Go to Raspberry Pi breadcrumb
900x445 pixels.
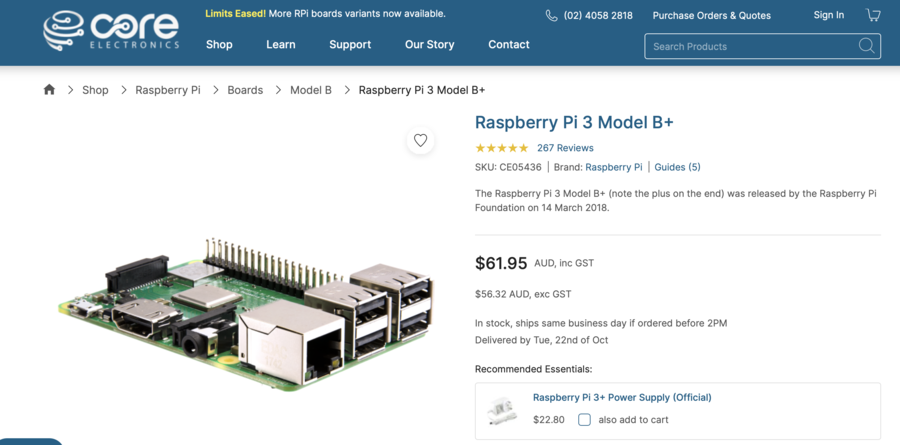[168, 90]
